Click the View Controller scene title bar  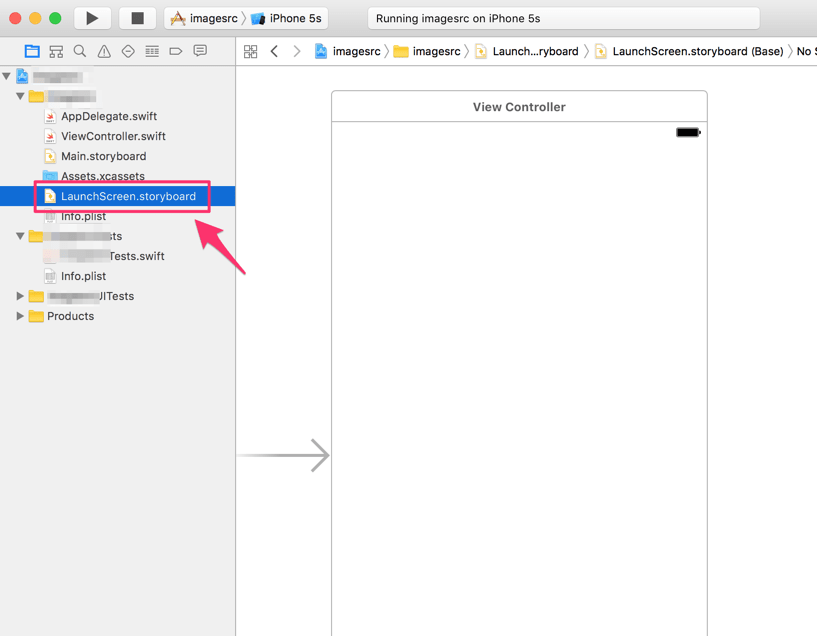pyautogui.click(x=519, y=107)
